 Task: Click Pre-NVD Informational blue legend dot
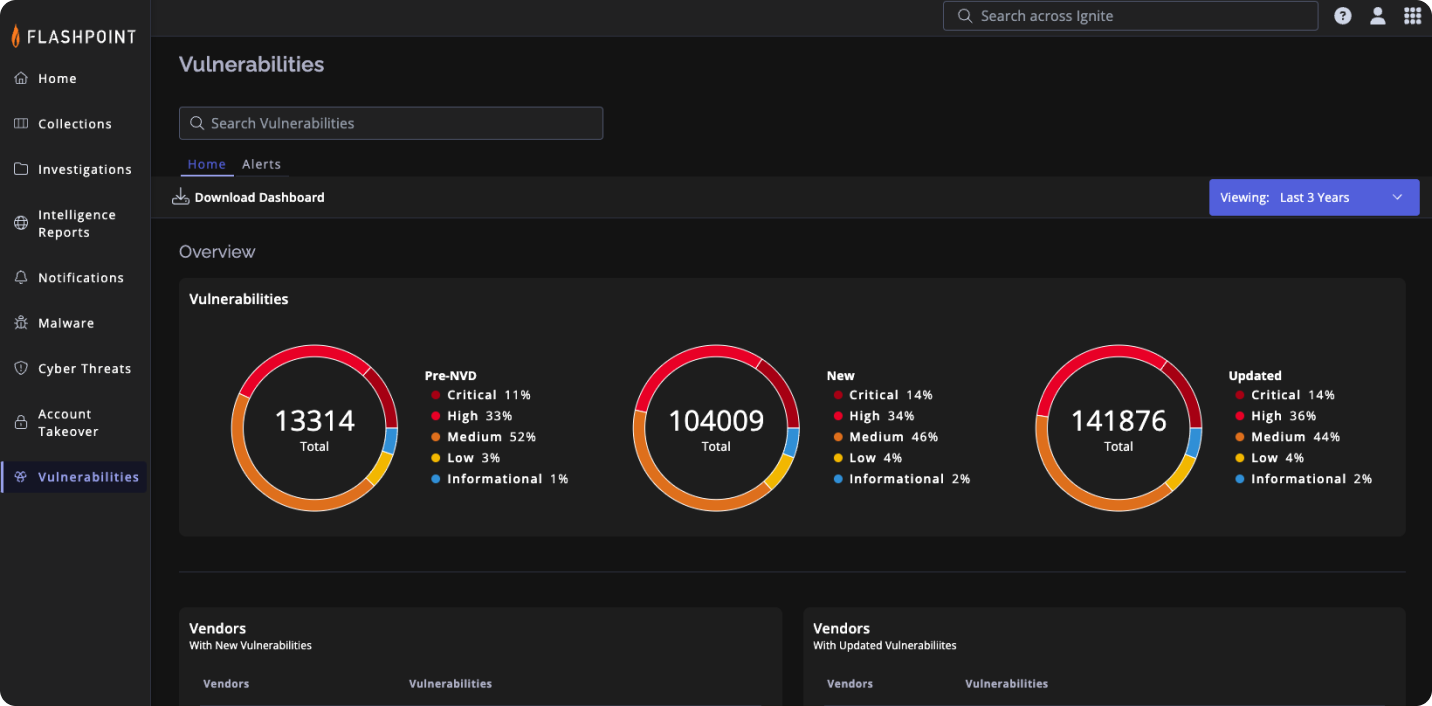click(x=436, y=479)
